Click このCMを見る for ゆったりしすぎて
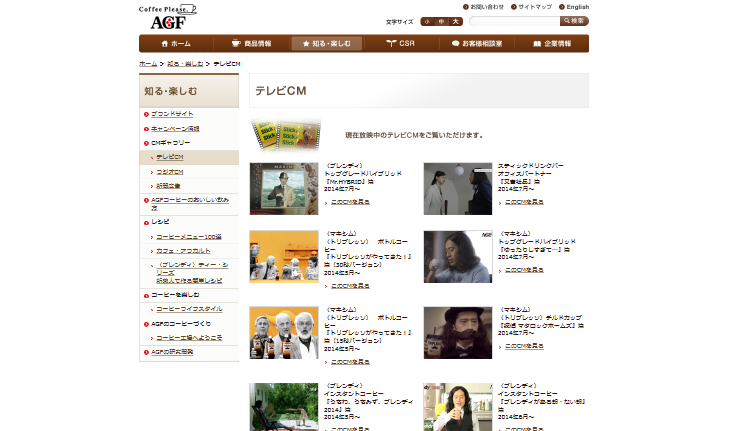Screen dimensions: 729x431 point(524,270)
